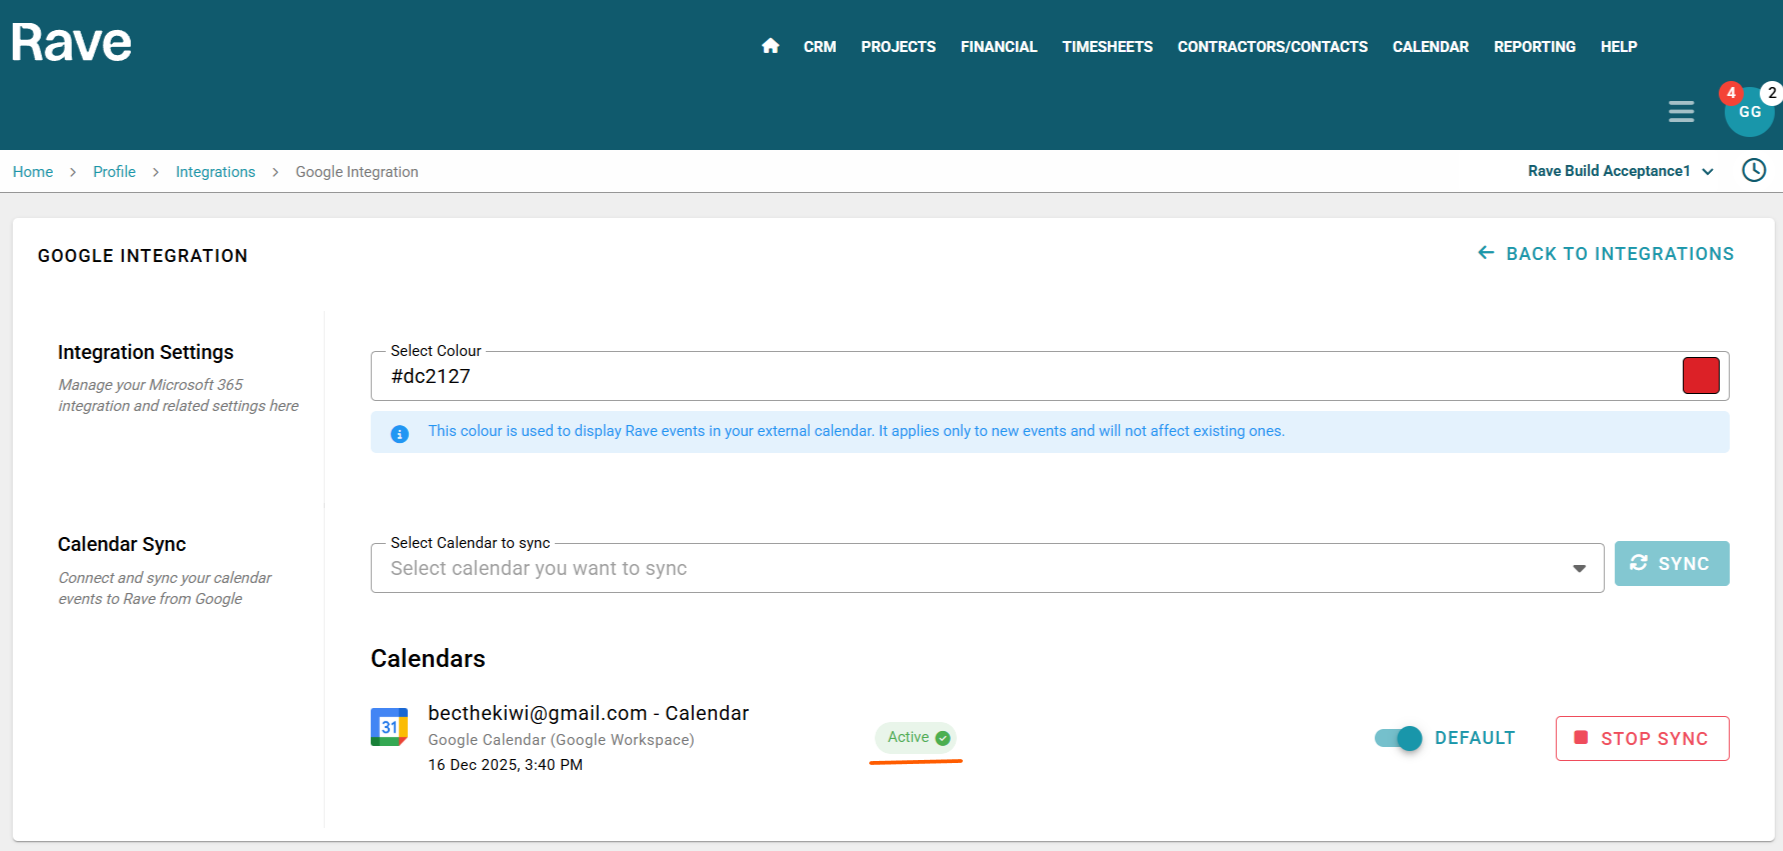1783x851 pixels.
Task: Open the Financial menu
Action: (x=999, y=47)
